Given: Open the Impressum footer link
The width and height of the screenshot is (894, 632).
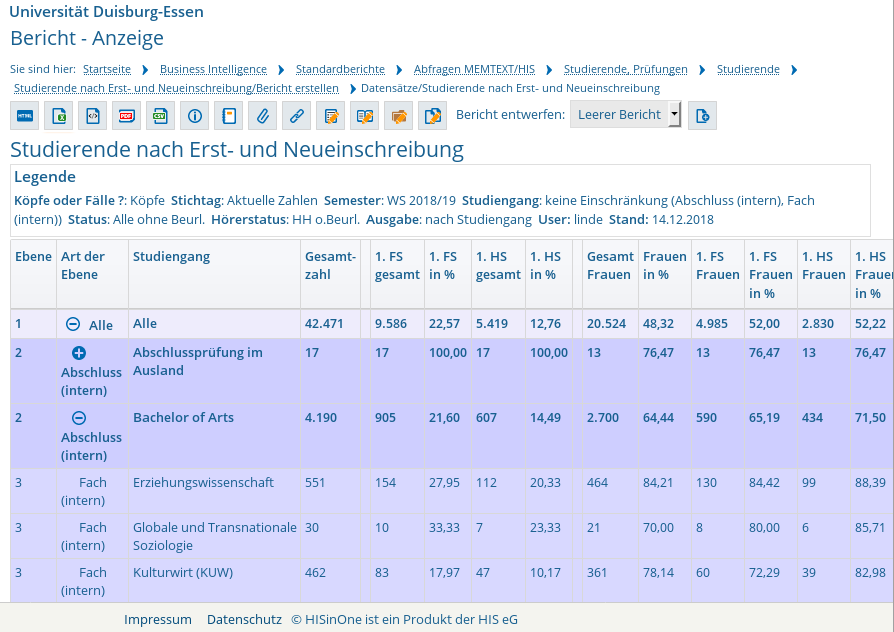Looking at the screenshot, I should point(158,619).
